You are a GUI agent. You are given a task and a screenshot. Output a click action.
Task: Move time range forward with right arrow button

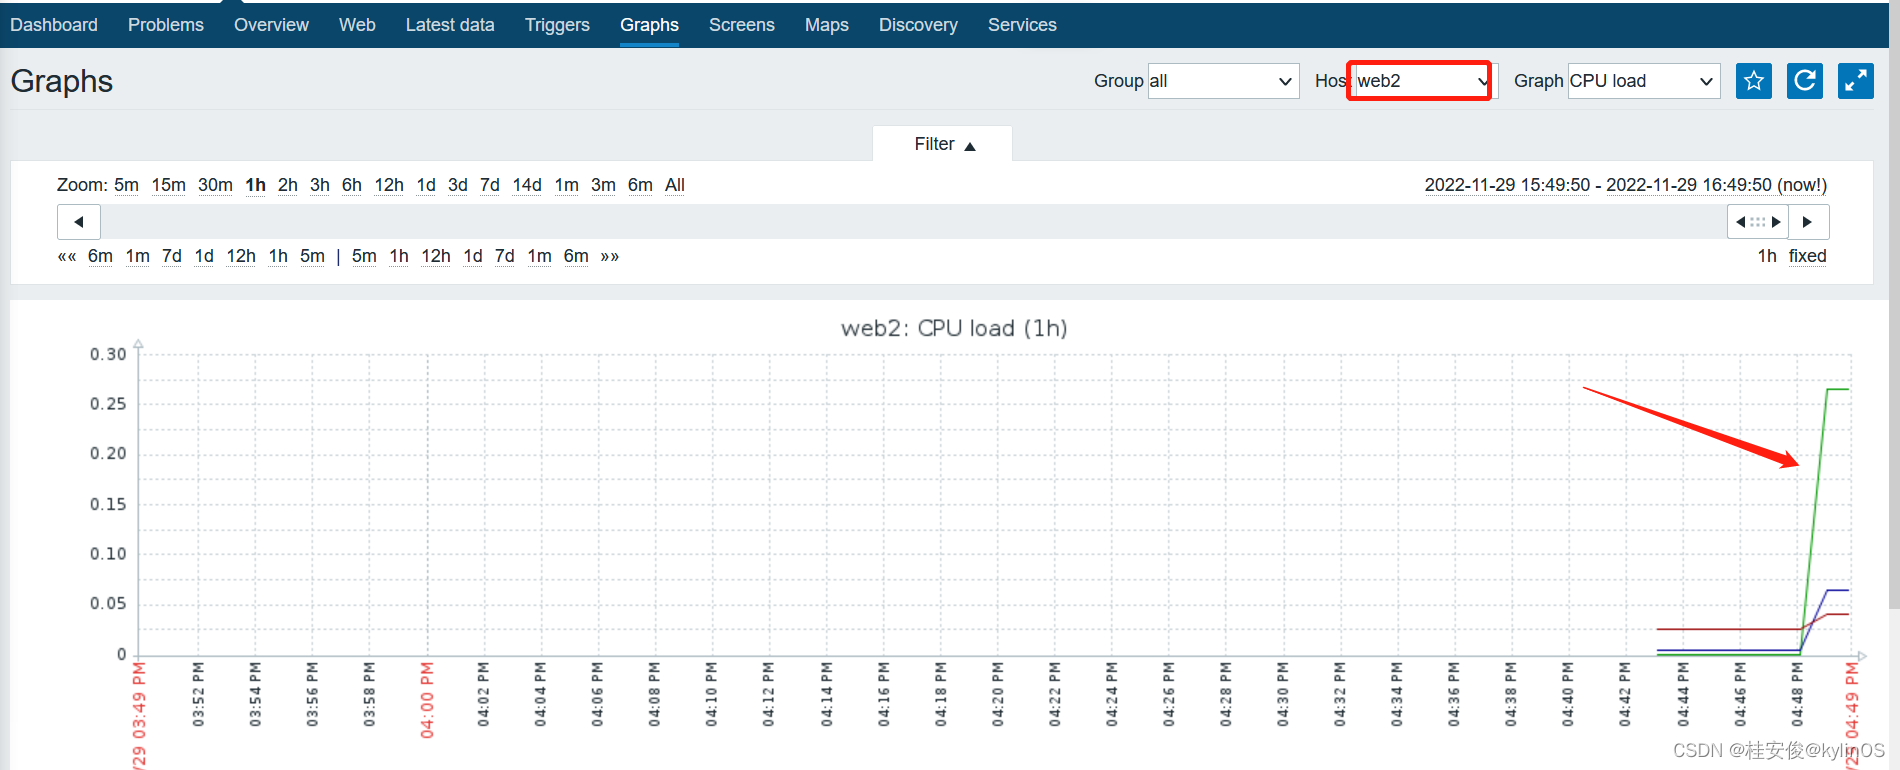click(x=1808, y=222)
